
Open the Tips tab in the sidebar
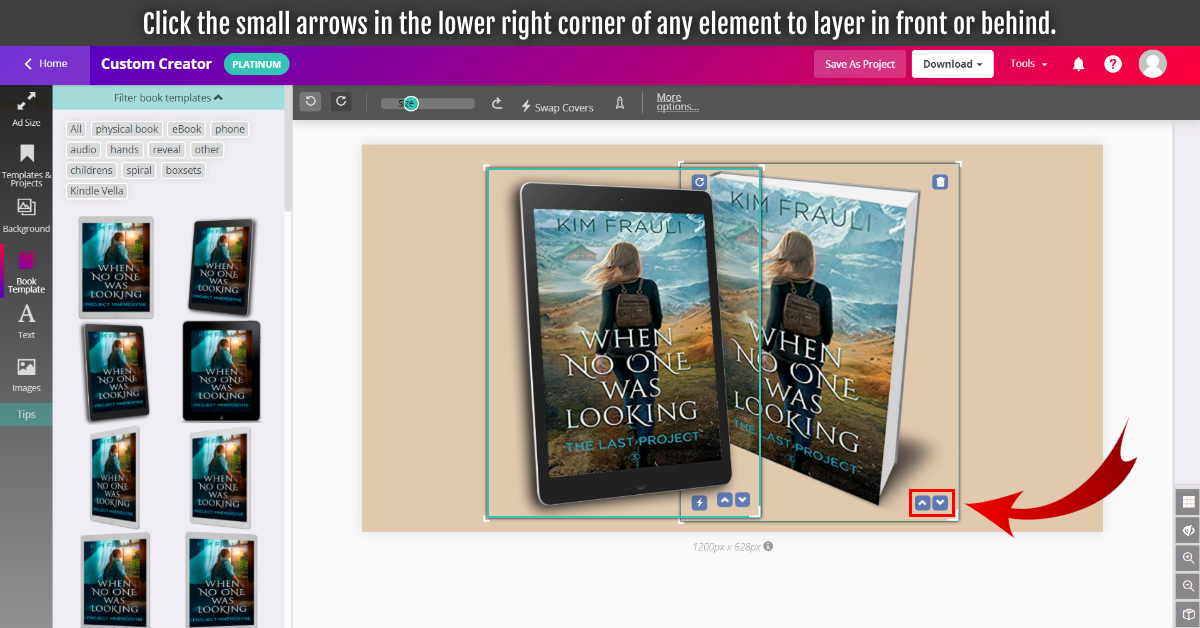click(x=26, y=414)
